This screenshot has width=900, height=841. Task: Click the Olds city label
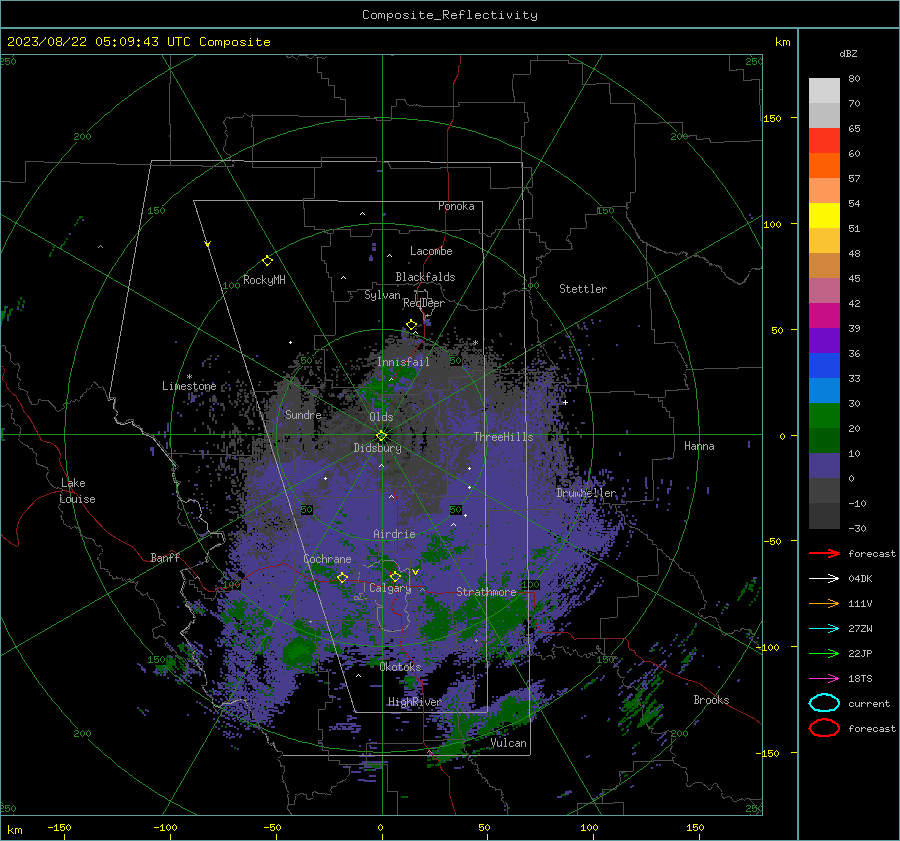(381, 417)
